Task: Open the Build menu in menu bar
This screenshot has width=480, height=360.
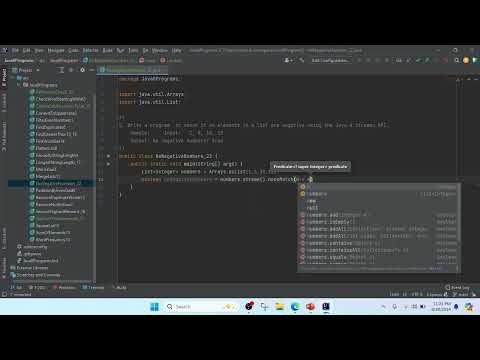Action: pyautogui.click(x=107, y=50)
